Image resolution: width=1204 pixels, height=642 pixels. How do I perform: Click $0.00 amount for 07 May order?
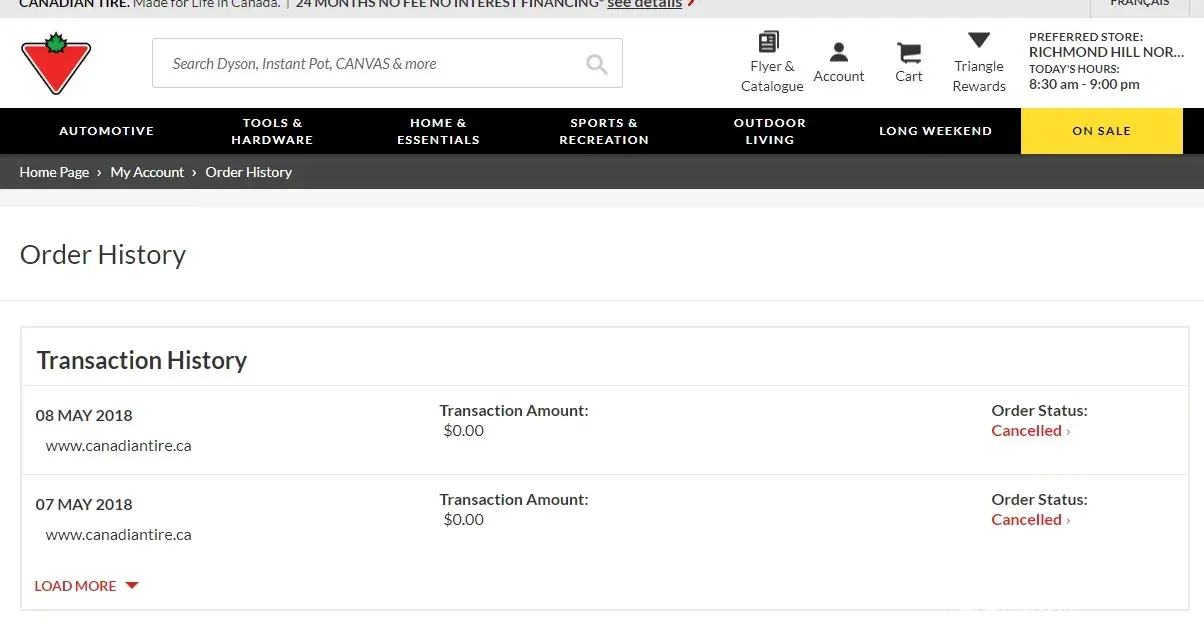[464, 520]
